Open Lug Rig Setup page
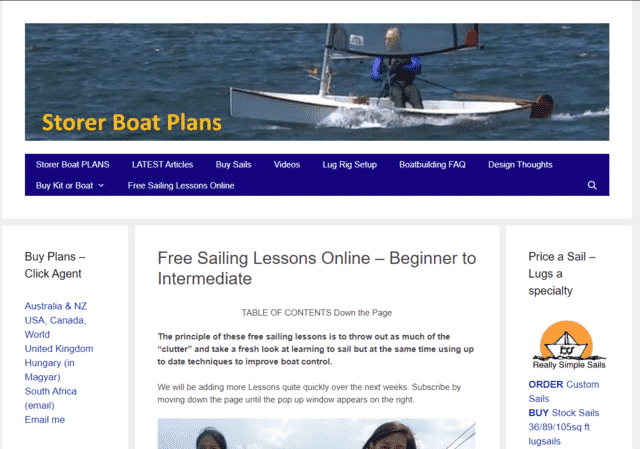This screenshot has width=640, height=449. click(x=349, y=164)
